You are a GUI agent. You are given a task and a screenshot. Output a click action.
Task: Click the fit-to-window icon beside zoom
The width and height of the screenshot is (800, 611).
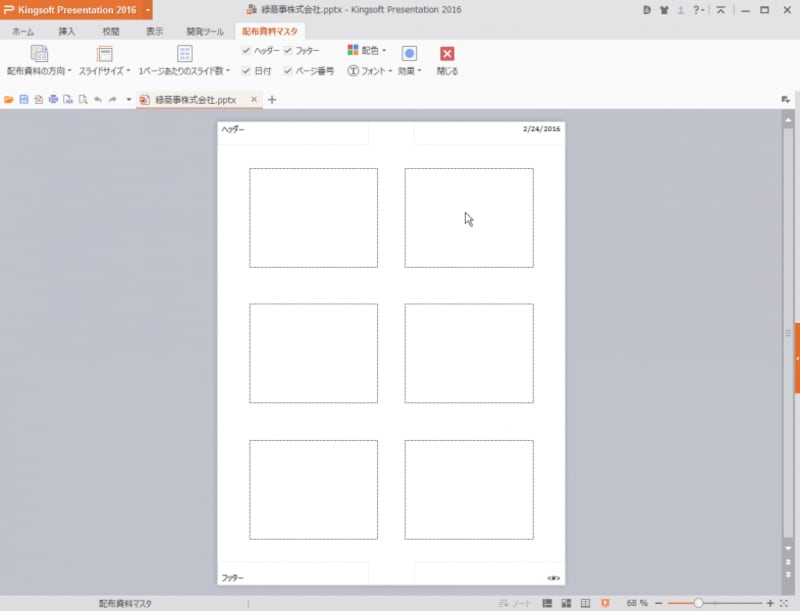783,603
